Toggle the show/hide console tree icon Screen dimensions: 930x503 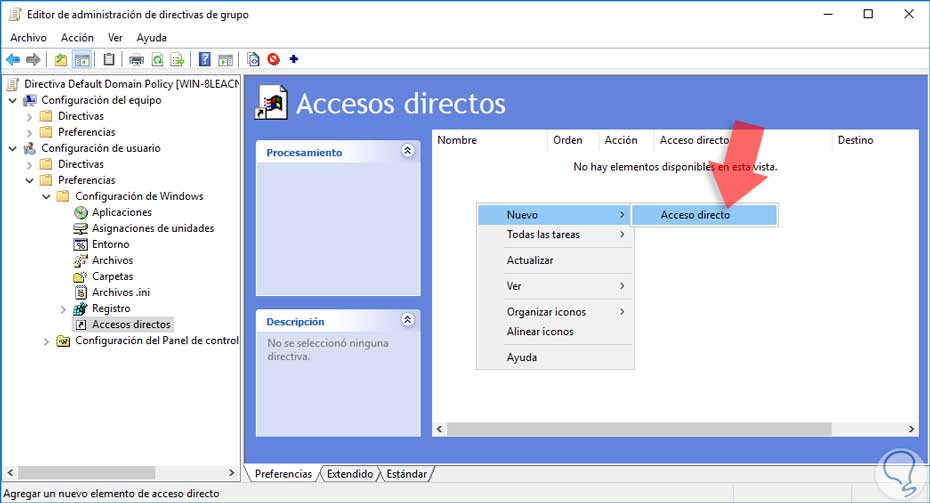82,59
